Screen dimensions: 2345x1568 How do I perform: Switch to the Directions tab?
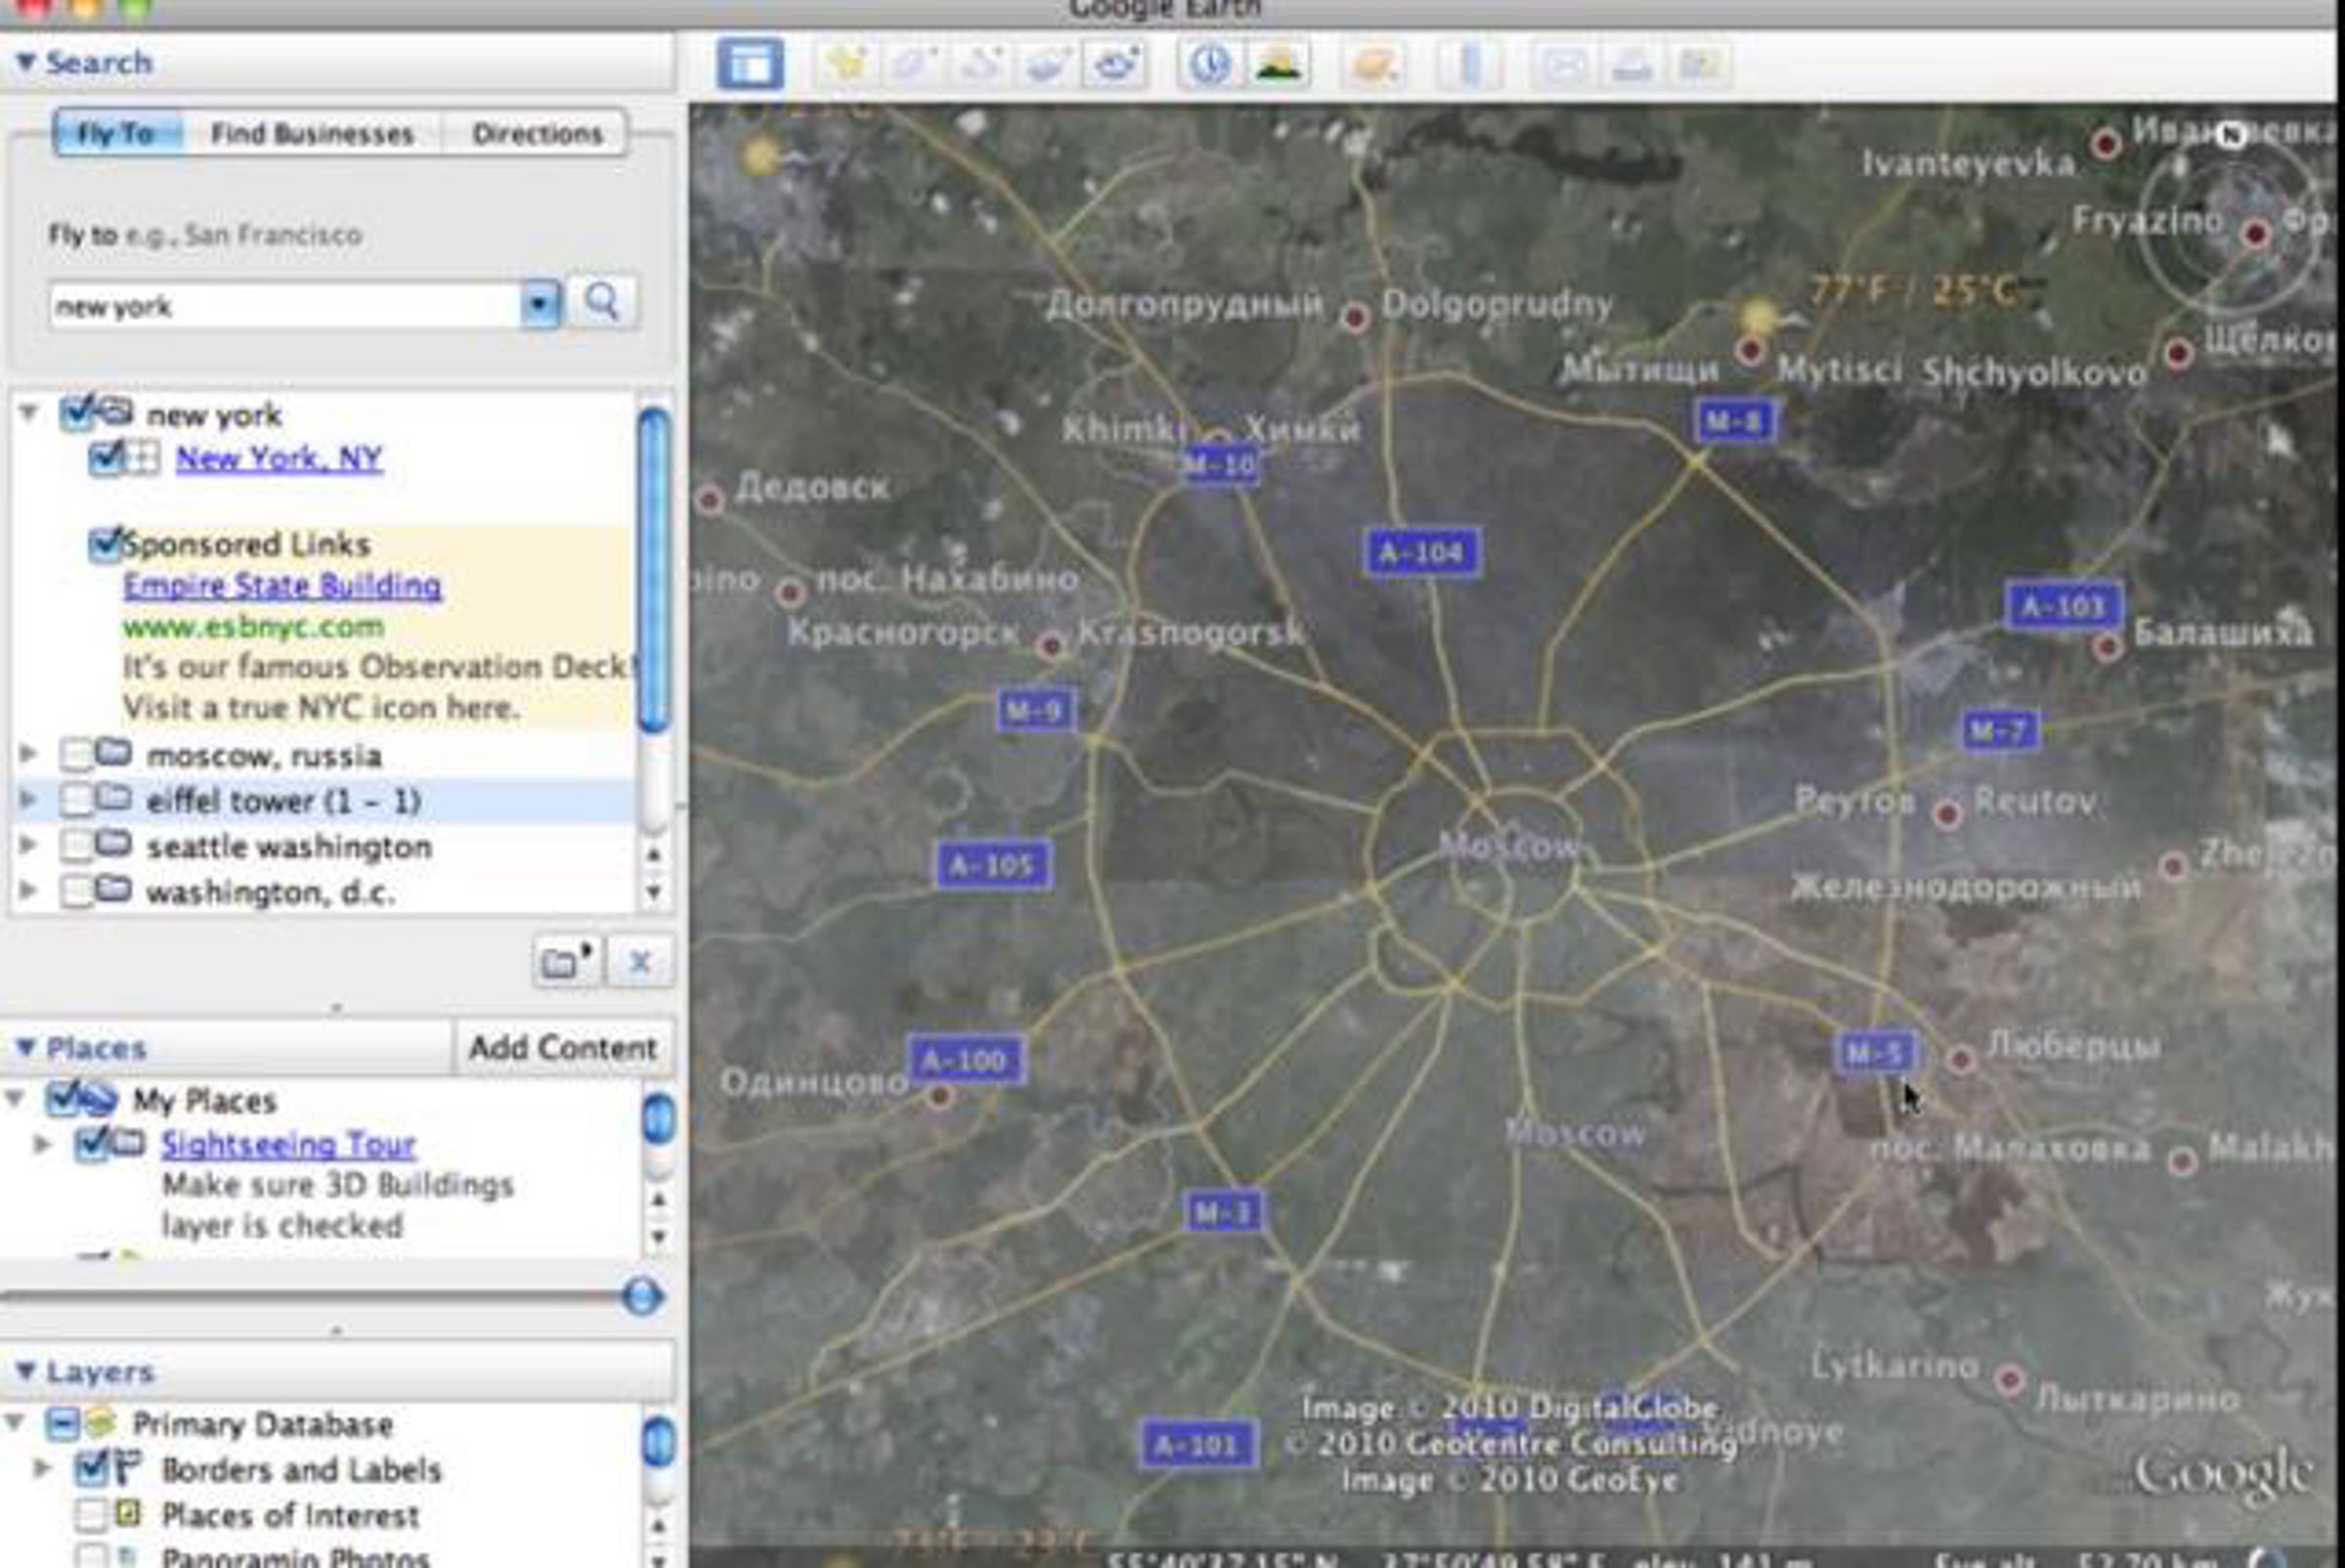537,134
